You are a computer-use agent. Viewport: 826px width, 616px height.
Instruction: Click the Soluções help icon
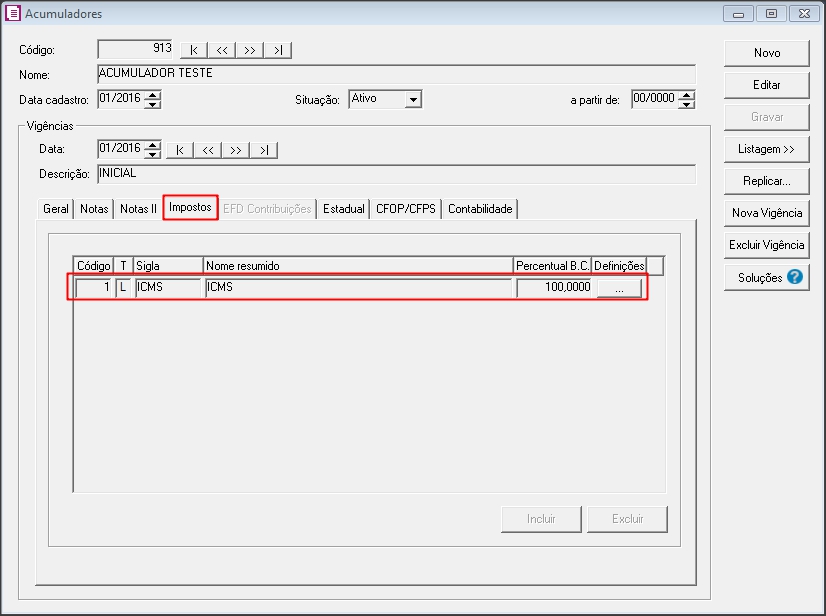pyautogui.click(x=796, y=277)
